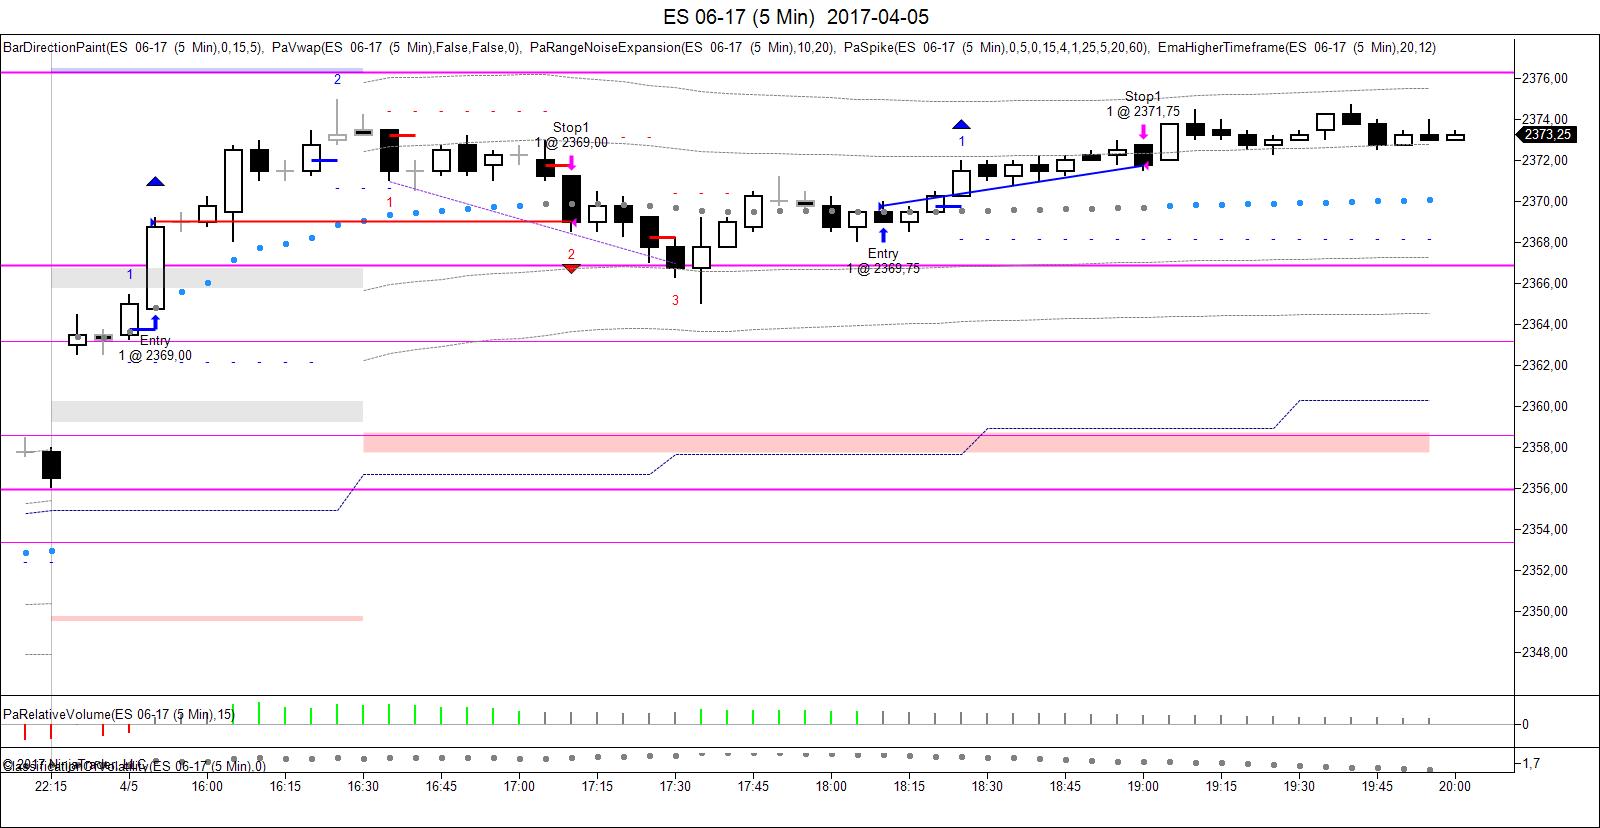Click the ClassificationOfVolatility panel label

(134, 766)
